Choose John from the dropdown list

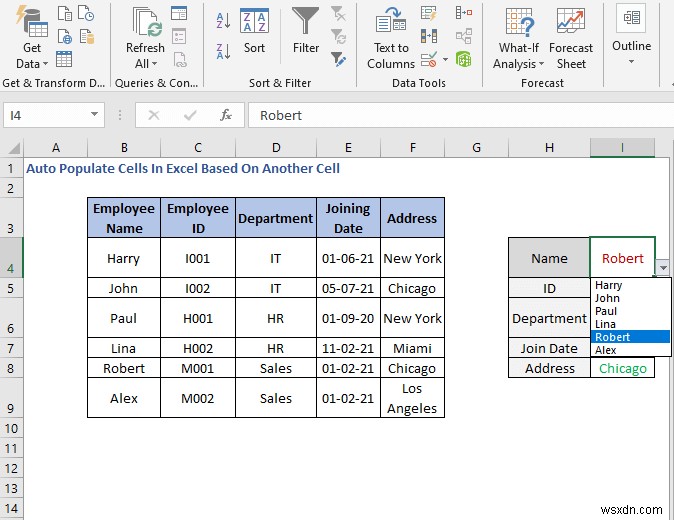coord(630,298)
